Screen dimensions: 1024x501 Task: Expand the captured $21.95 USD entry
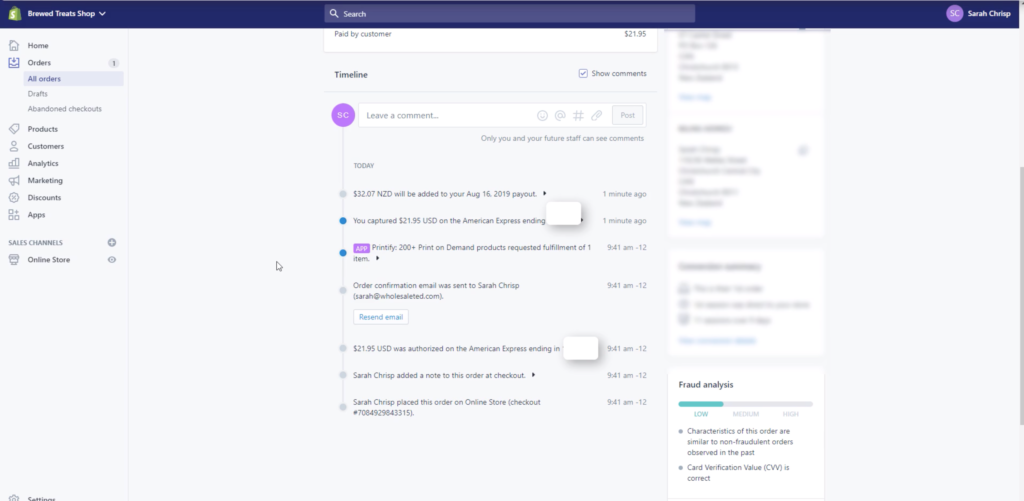pyautogui.click(x=581, y=220)
